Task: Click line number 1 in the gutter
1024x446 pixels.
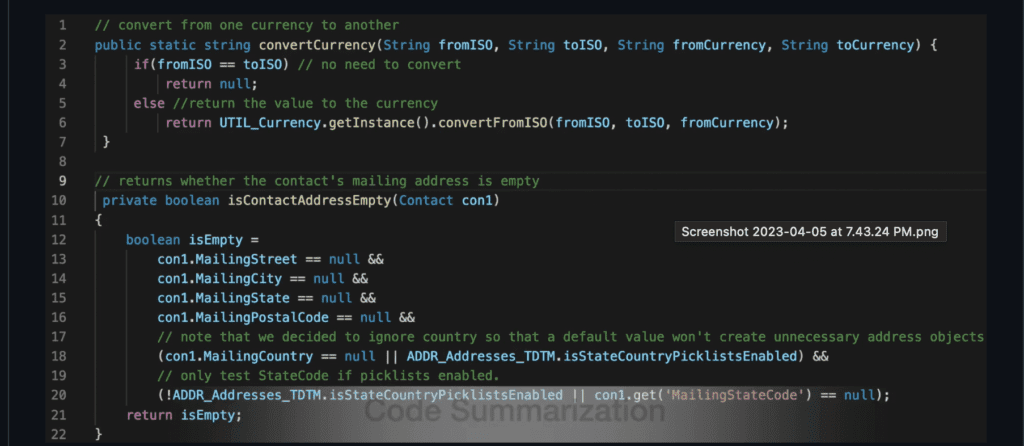Action: tap(63, 25)
